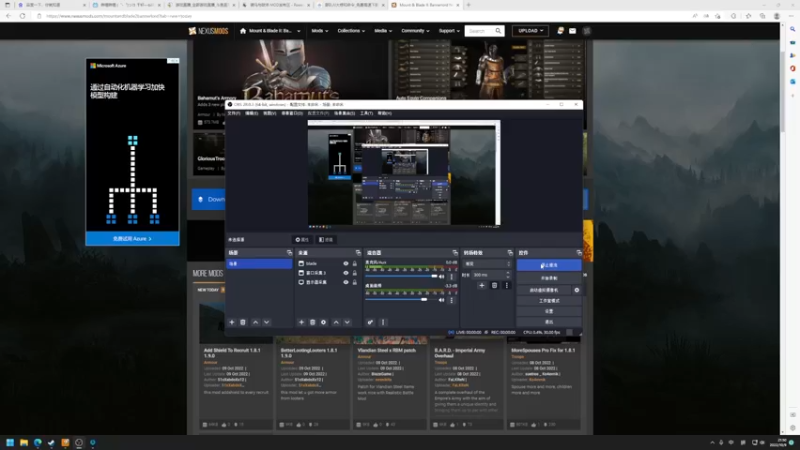Open scene transition three-dot properties menu

507,286
